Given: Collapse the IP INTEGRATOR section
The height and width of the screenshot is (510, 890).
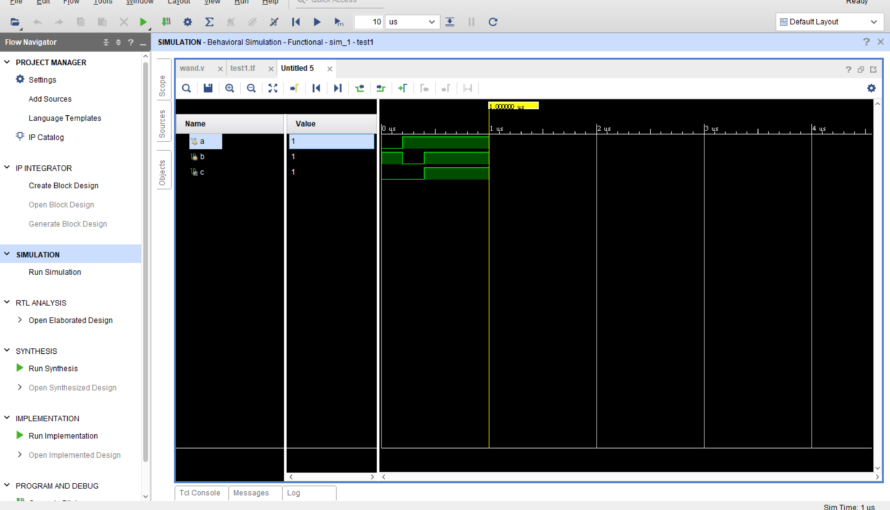Looking at the screenshot, I should click(7, 167).
